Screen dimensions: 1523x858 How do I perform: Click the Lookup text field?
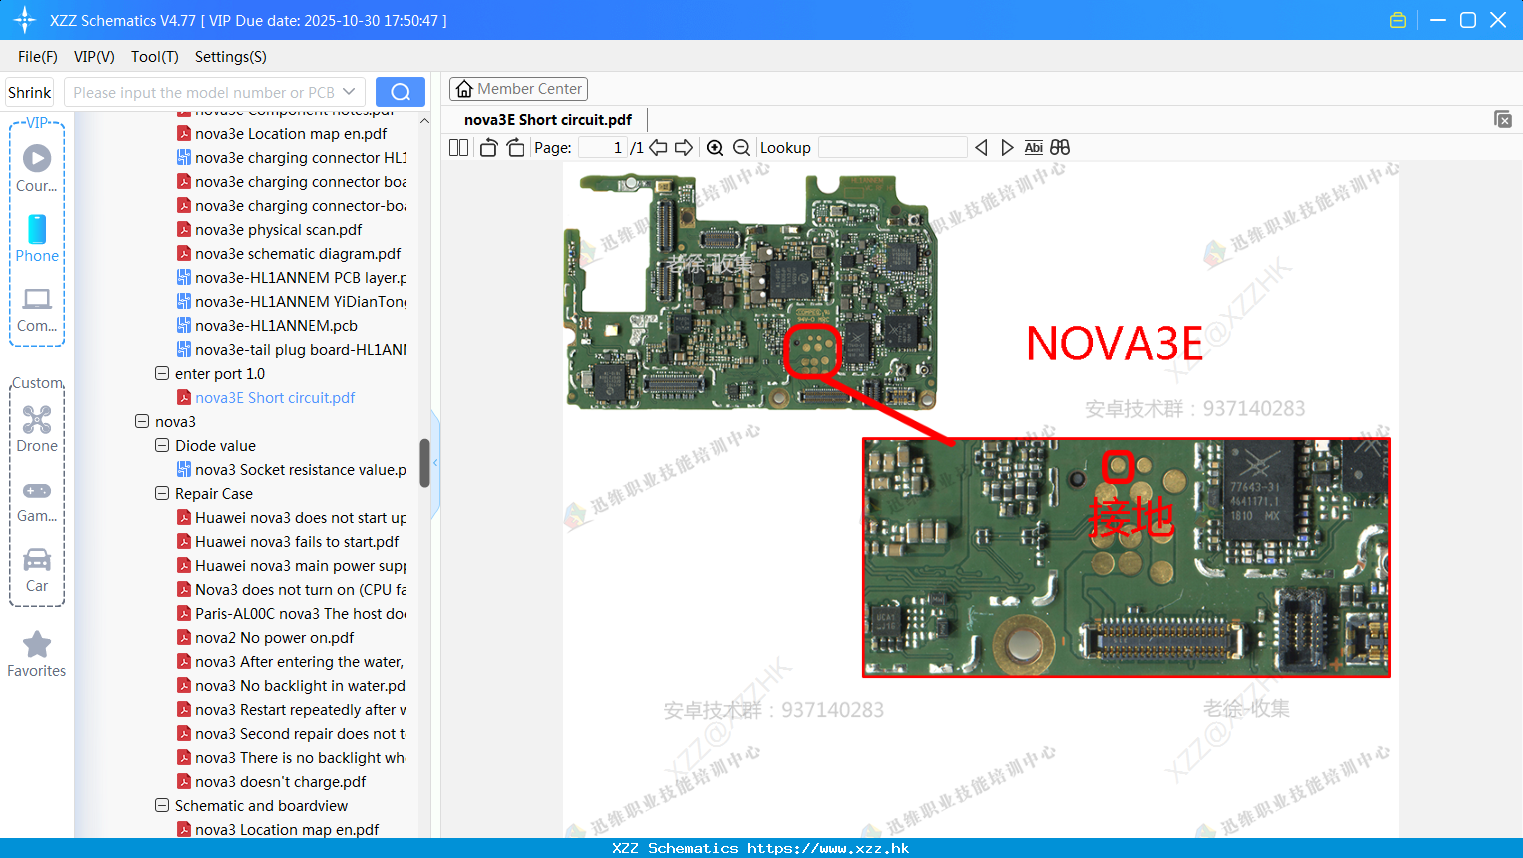(x=892, y=148)
